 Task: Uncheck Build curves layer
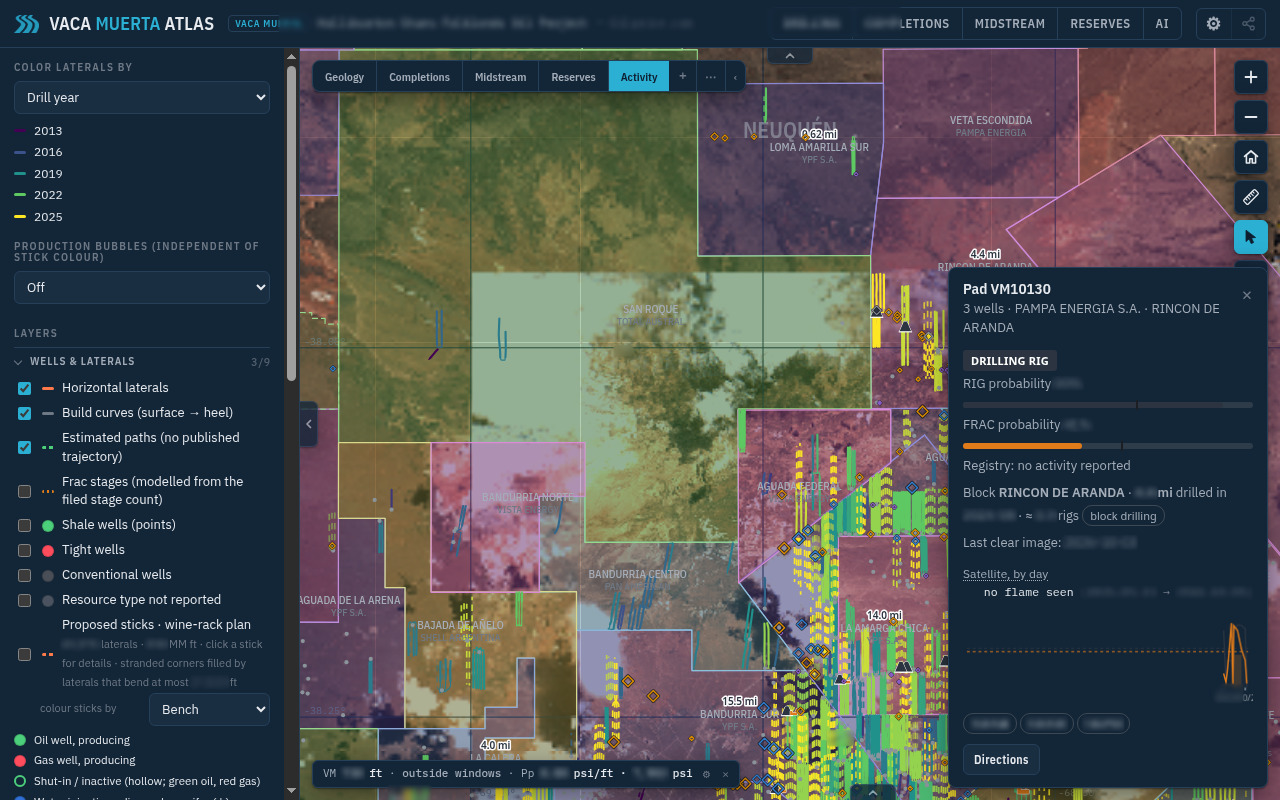(25, 413)
